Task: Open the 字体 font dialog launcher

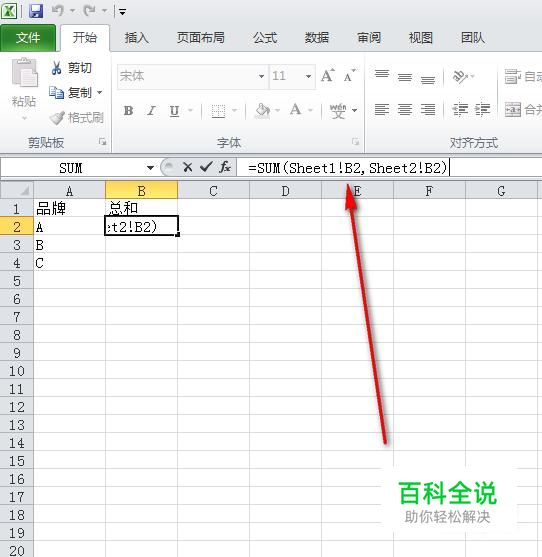Action: 355,142
